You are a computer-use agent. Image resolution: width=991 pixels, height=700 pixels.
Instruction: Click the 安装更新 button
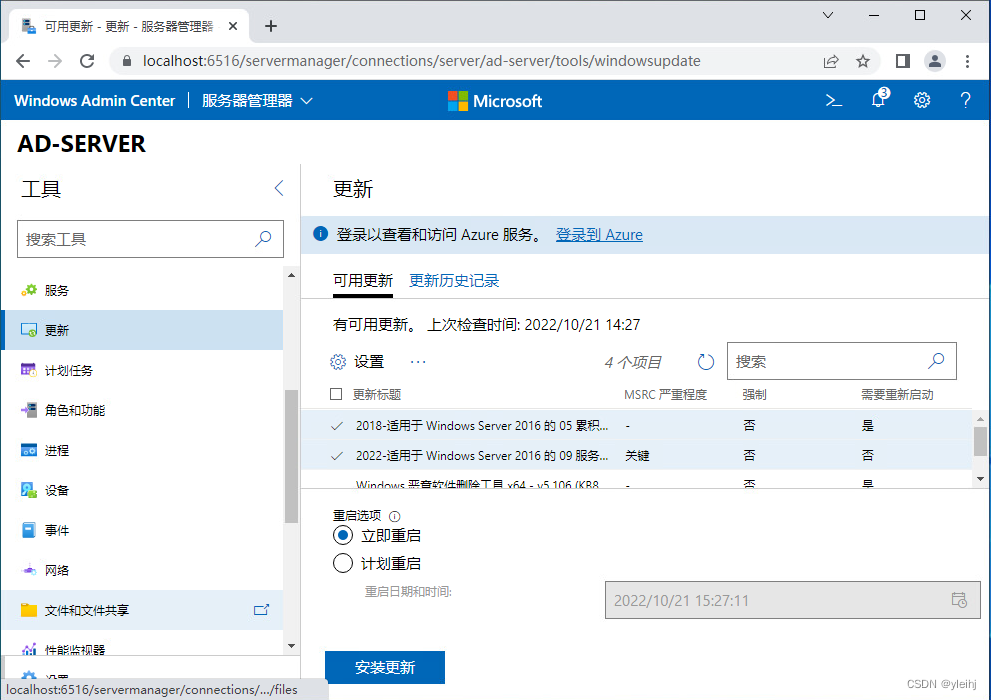coord(384,667)
